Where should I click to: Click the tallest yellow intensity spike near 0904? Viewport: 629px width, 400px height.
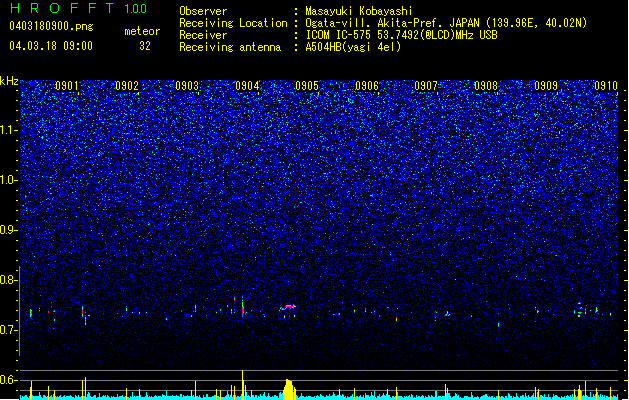click(x=242, y=385)
